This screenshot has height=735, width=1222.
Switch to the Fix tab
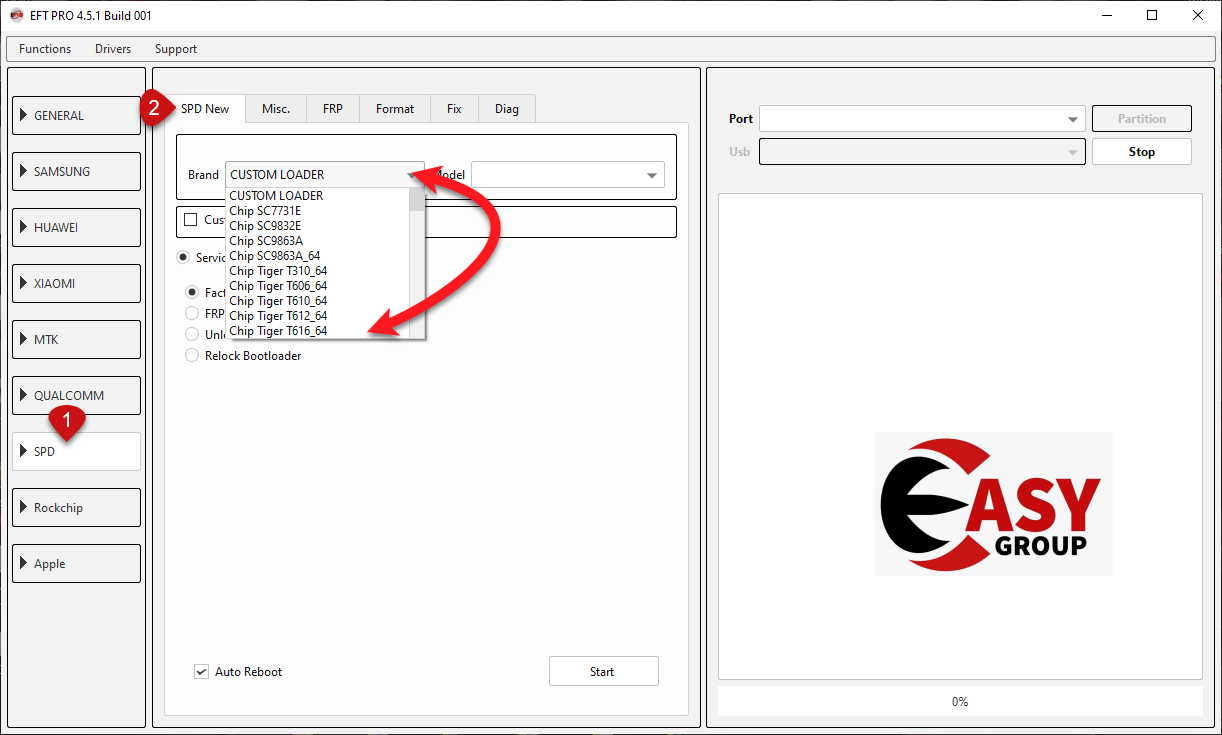[x=454, y=109]
